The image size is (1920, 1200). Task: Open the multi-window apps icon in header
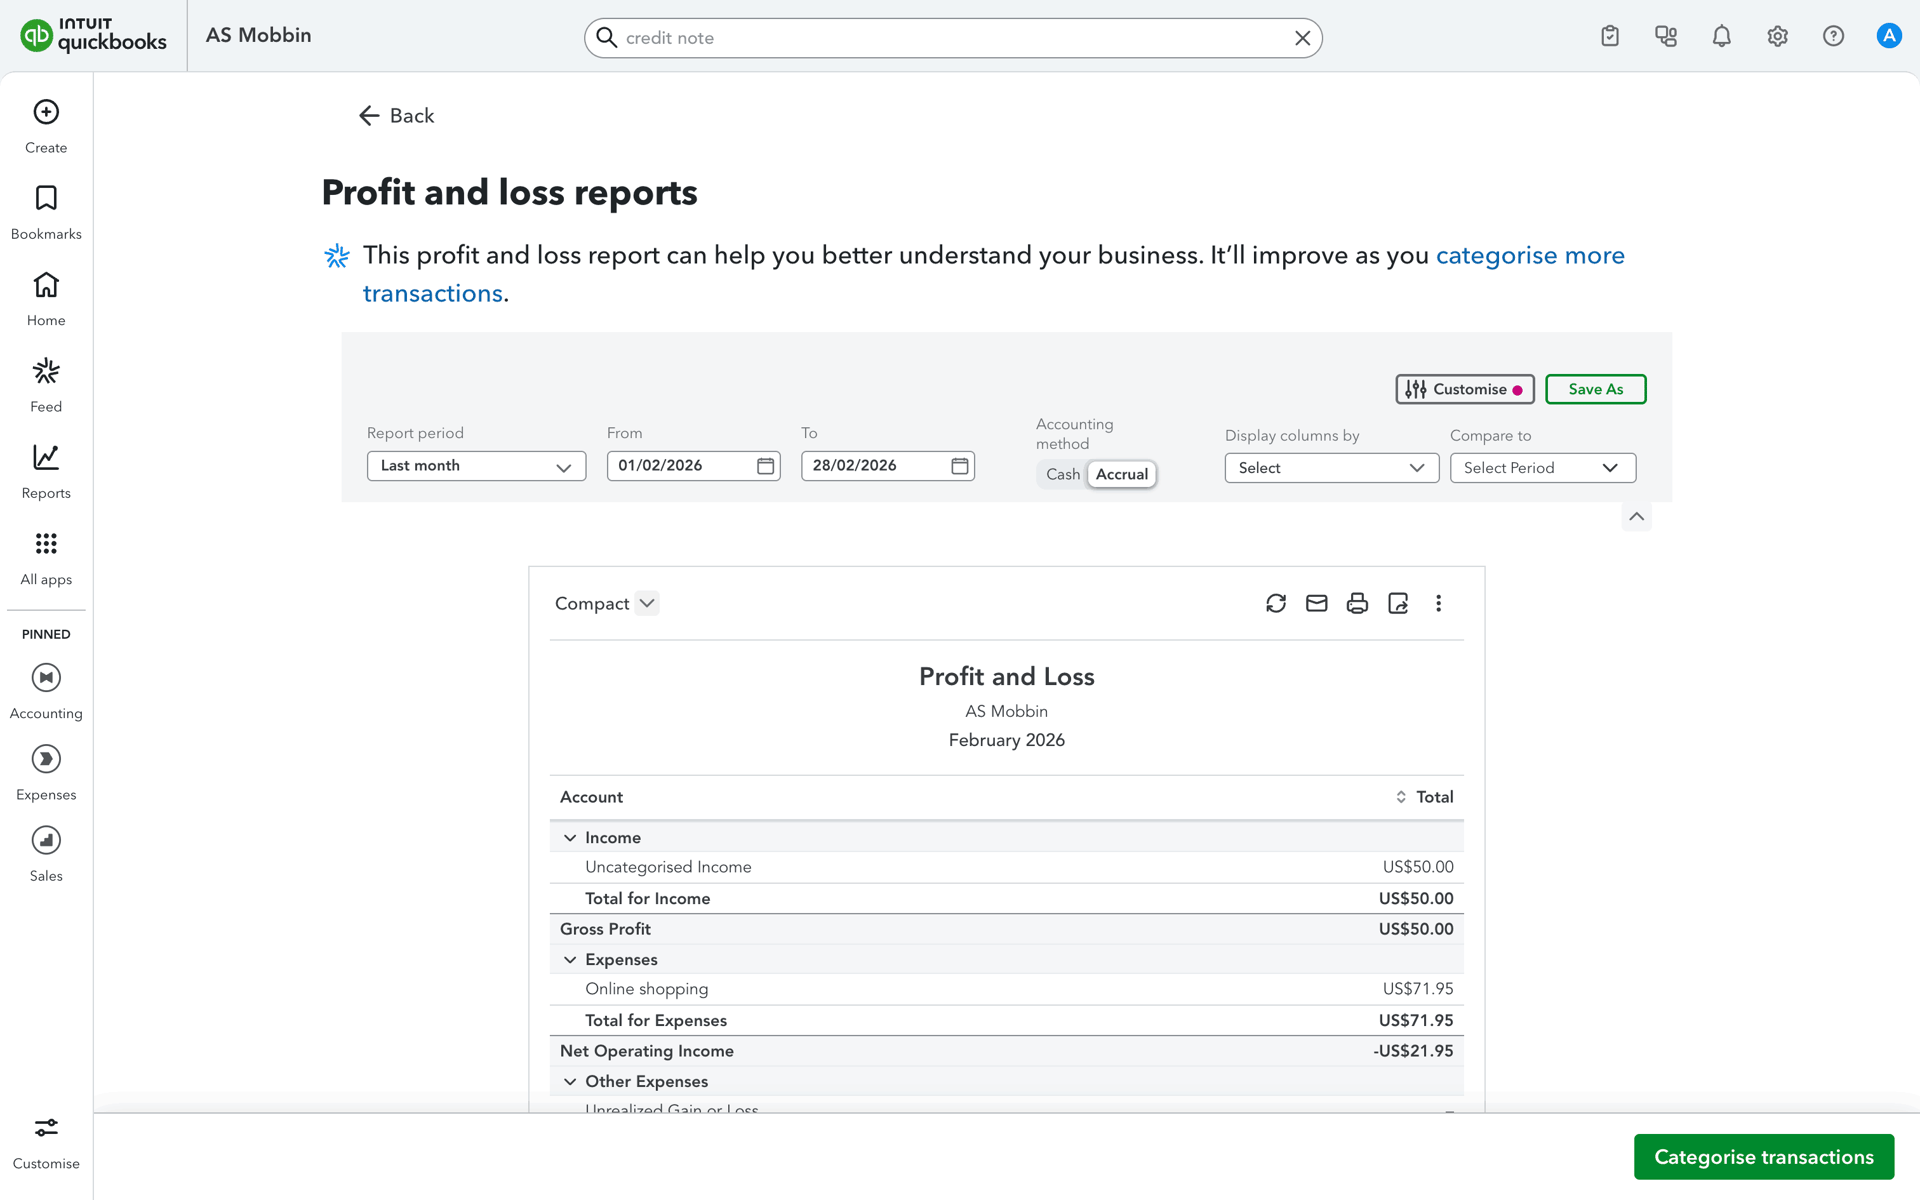pos(1666,36)
